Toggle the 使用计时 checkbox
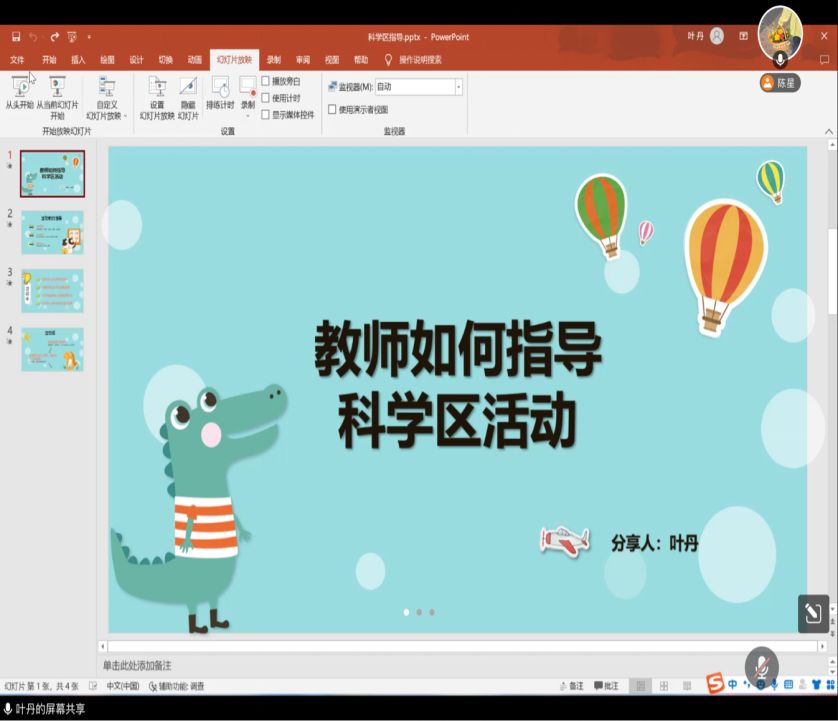Image resolution: width=838 pixels, height=721 pixels. 266,98
